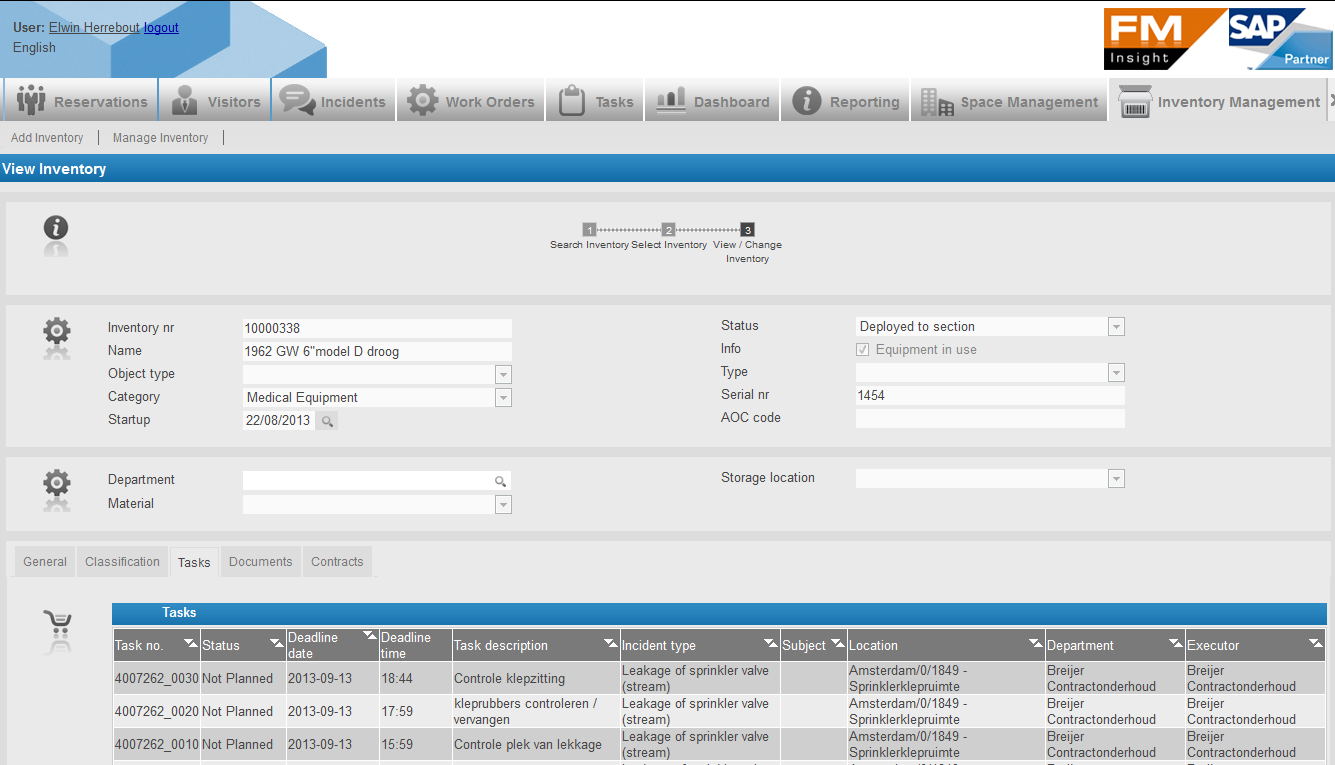This screenshot has height=765, width=1335.
Task: Expand the Status dropdown
Action: 1116,327
